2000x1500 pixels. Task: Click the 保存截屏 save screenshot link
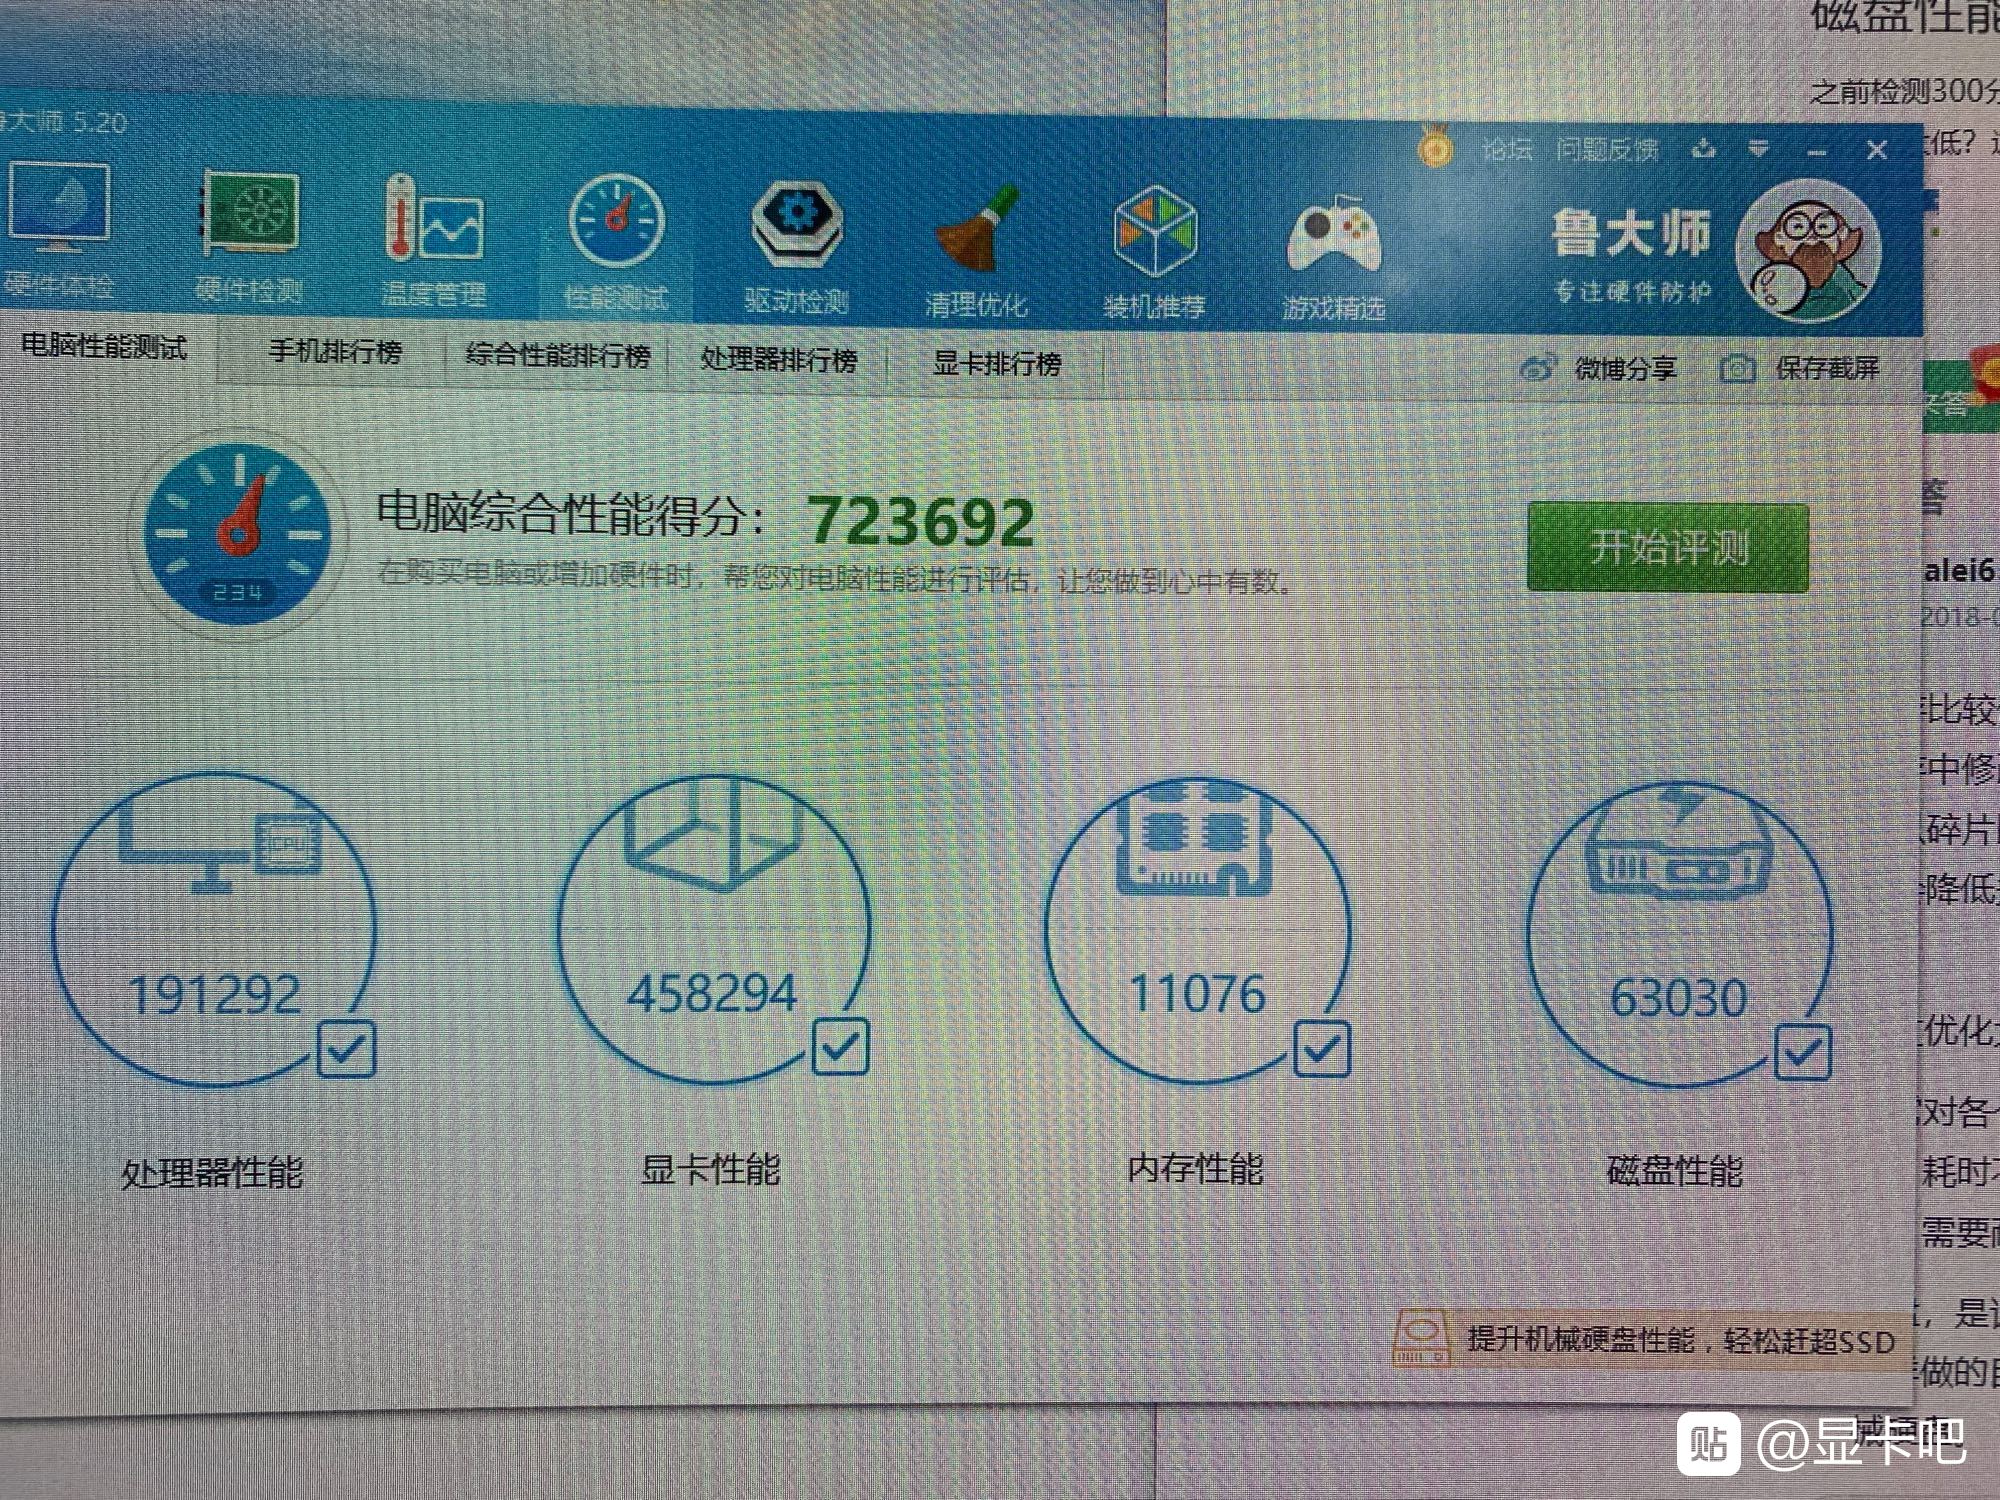1827,368
